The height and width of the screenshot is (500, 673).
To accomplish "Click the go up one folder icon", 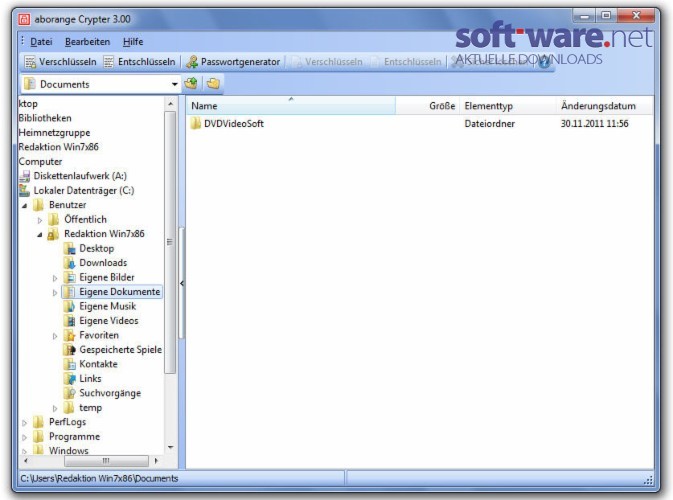I will pos(191,83).
